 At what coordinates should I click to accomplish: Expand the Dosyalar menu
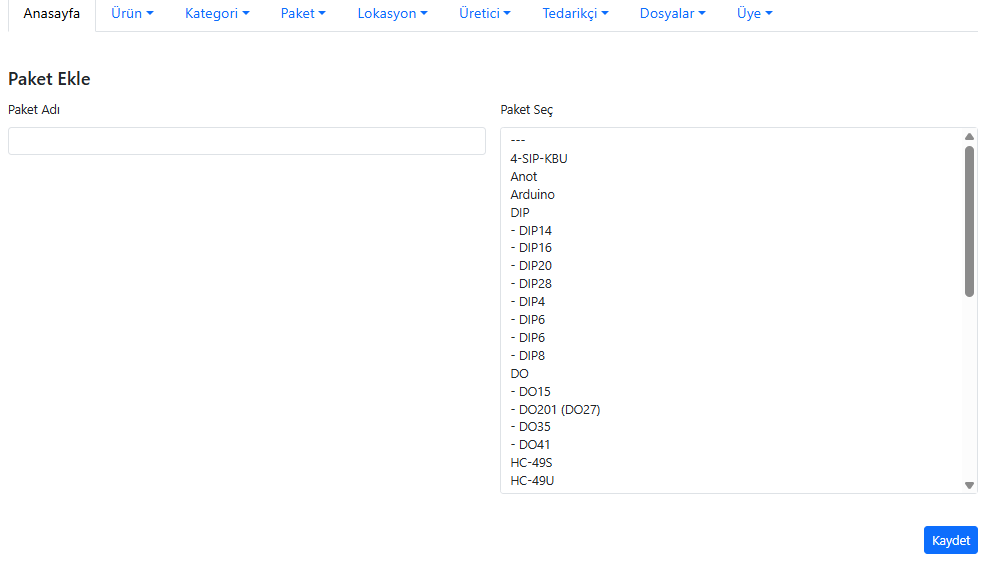673,14
